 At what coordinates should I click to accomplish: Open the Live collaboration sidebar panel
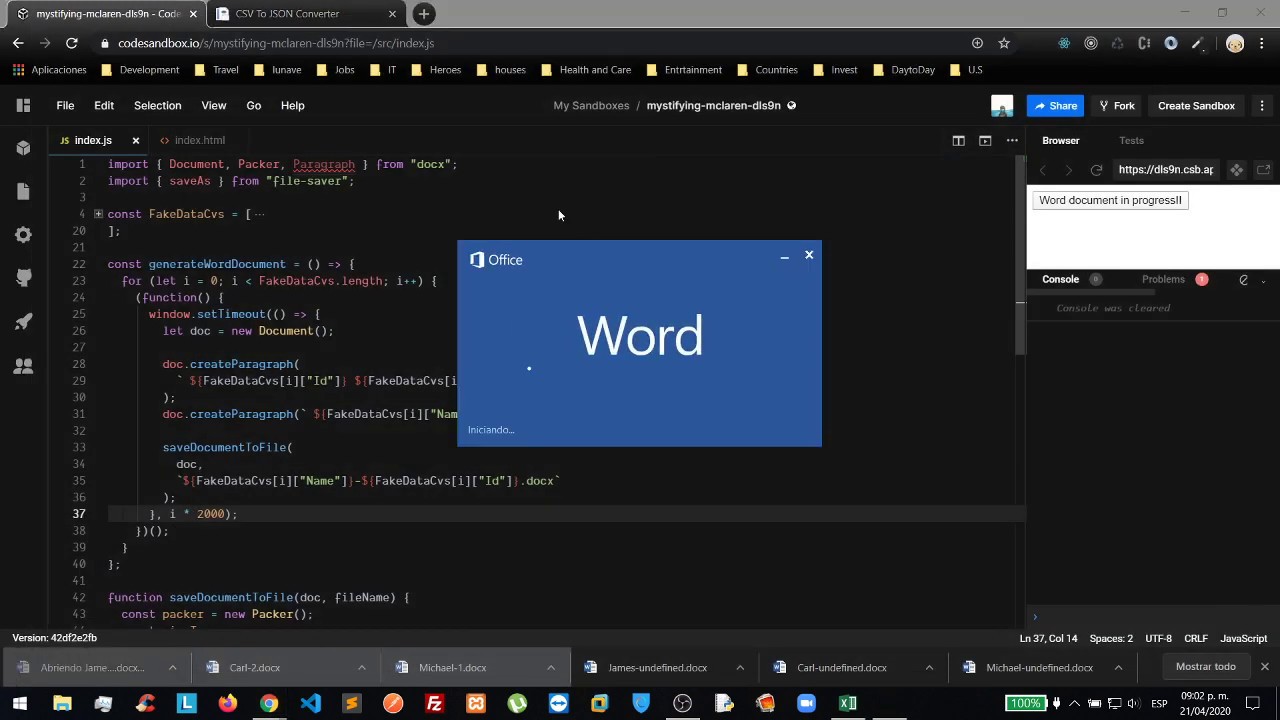tap(23, 366)
